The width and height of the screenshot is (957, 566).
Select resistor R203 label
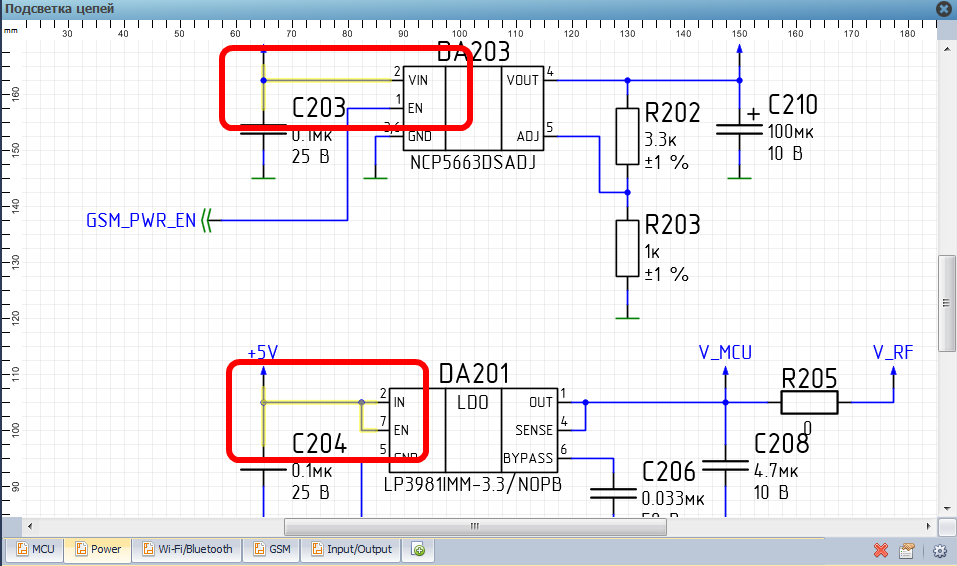[x=673, y=225]
